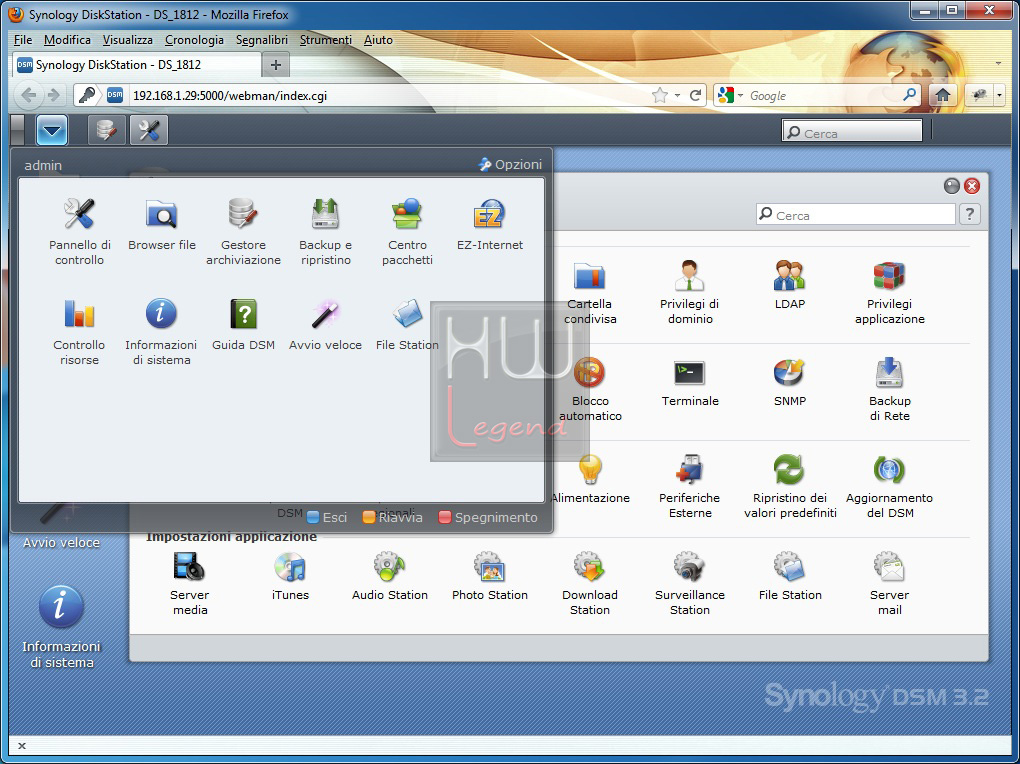Image resolution: width=1020 pixels, height=764 pixels.
Task: Open a new Firefox tab
Action: point(276,65)
